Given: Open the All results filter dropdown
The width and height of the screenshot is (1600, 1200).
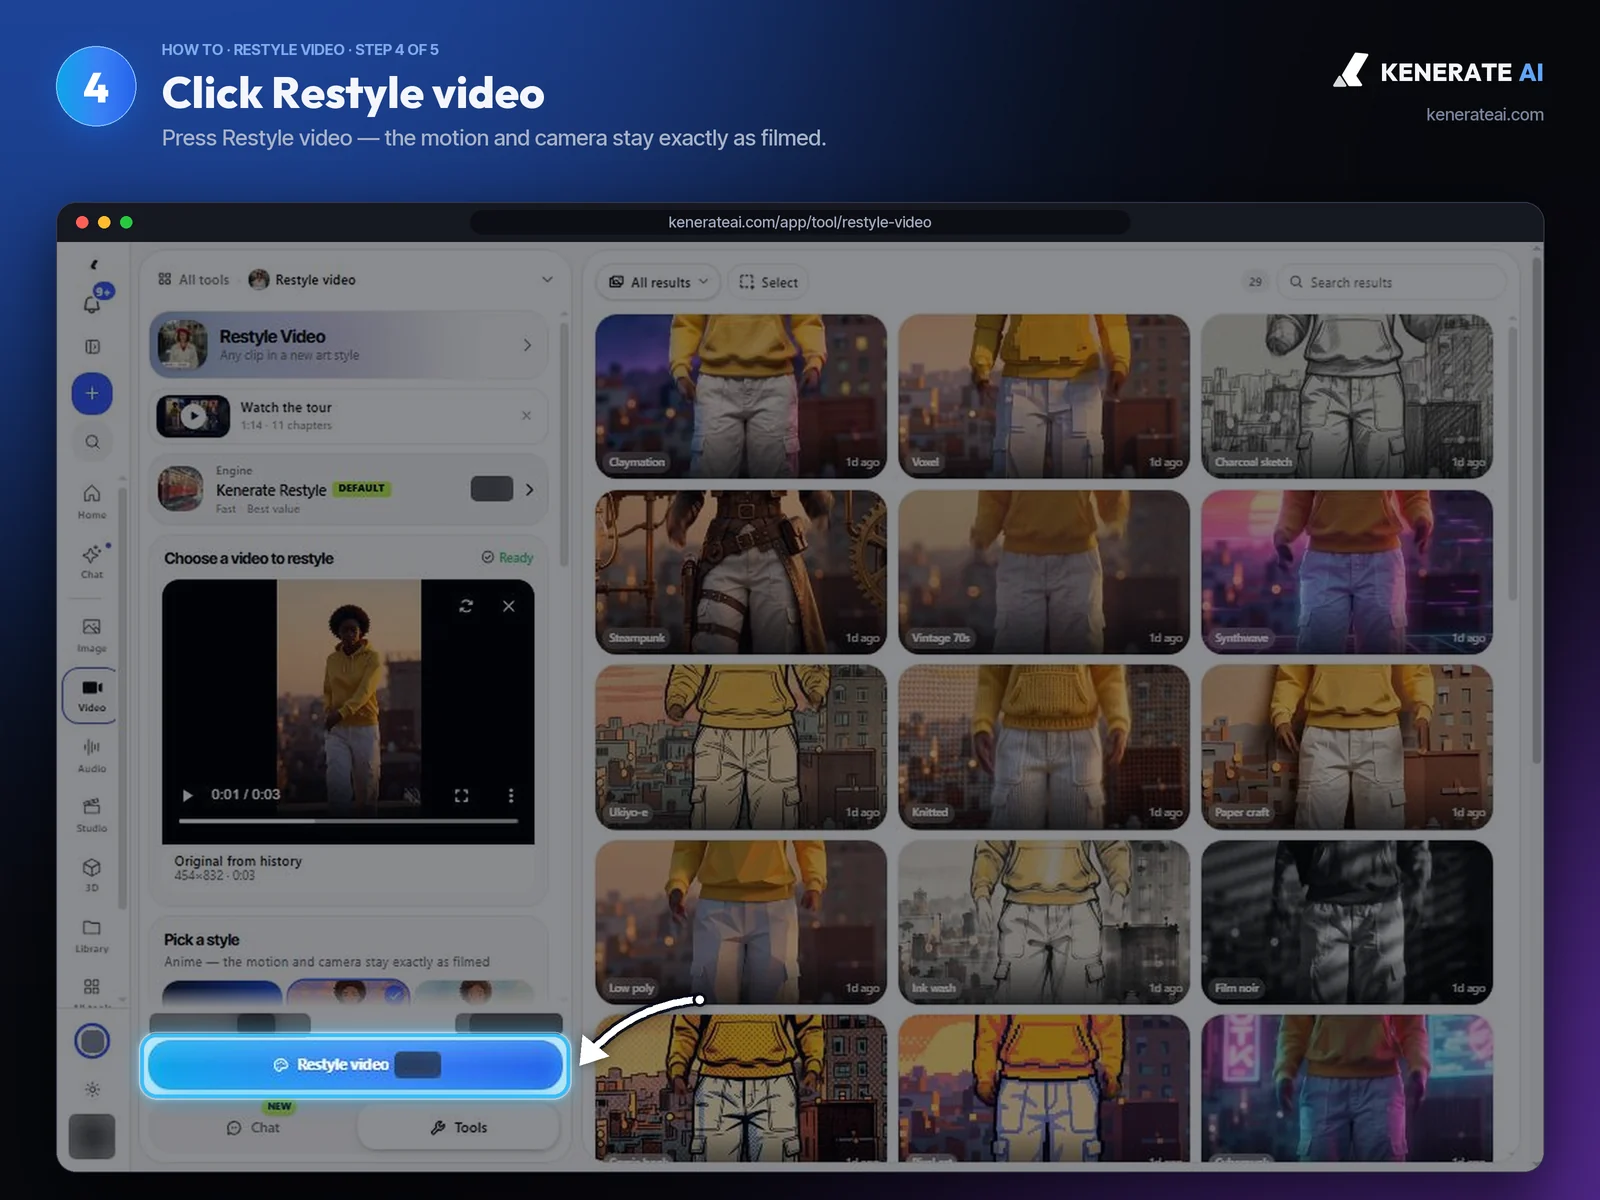Looking at the screenshot, I should point(658,282).
